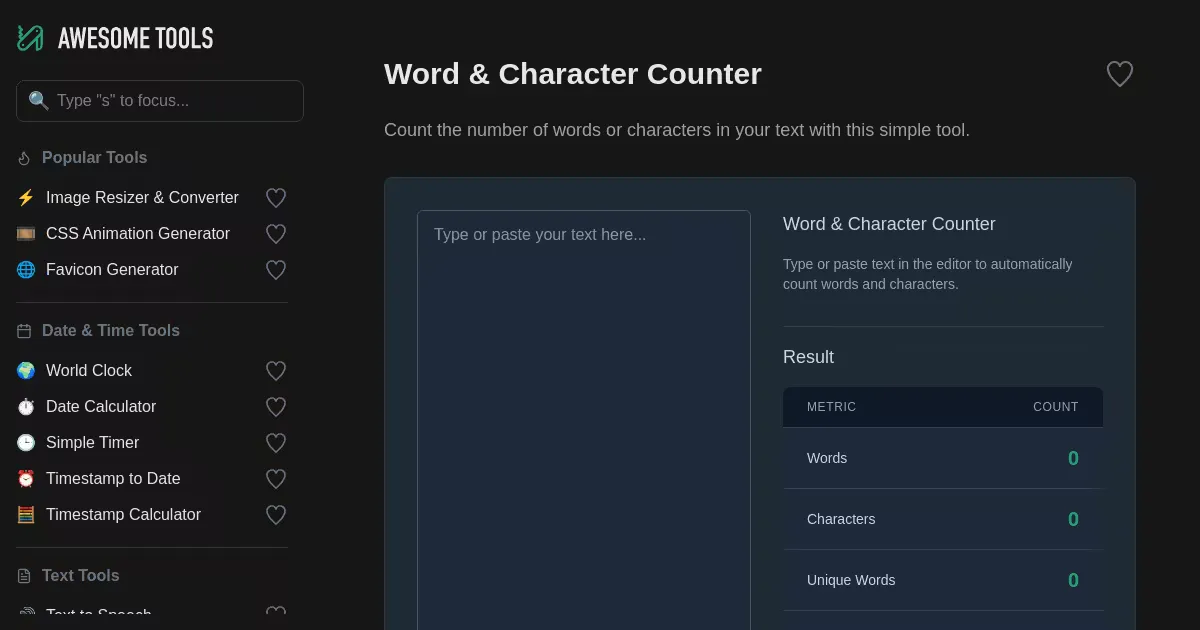This screenshot has height=630, width=1200.
Task: Collapse the Date & Time Tools section
Action: click(x=110, y=331)
